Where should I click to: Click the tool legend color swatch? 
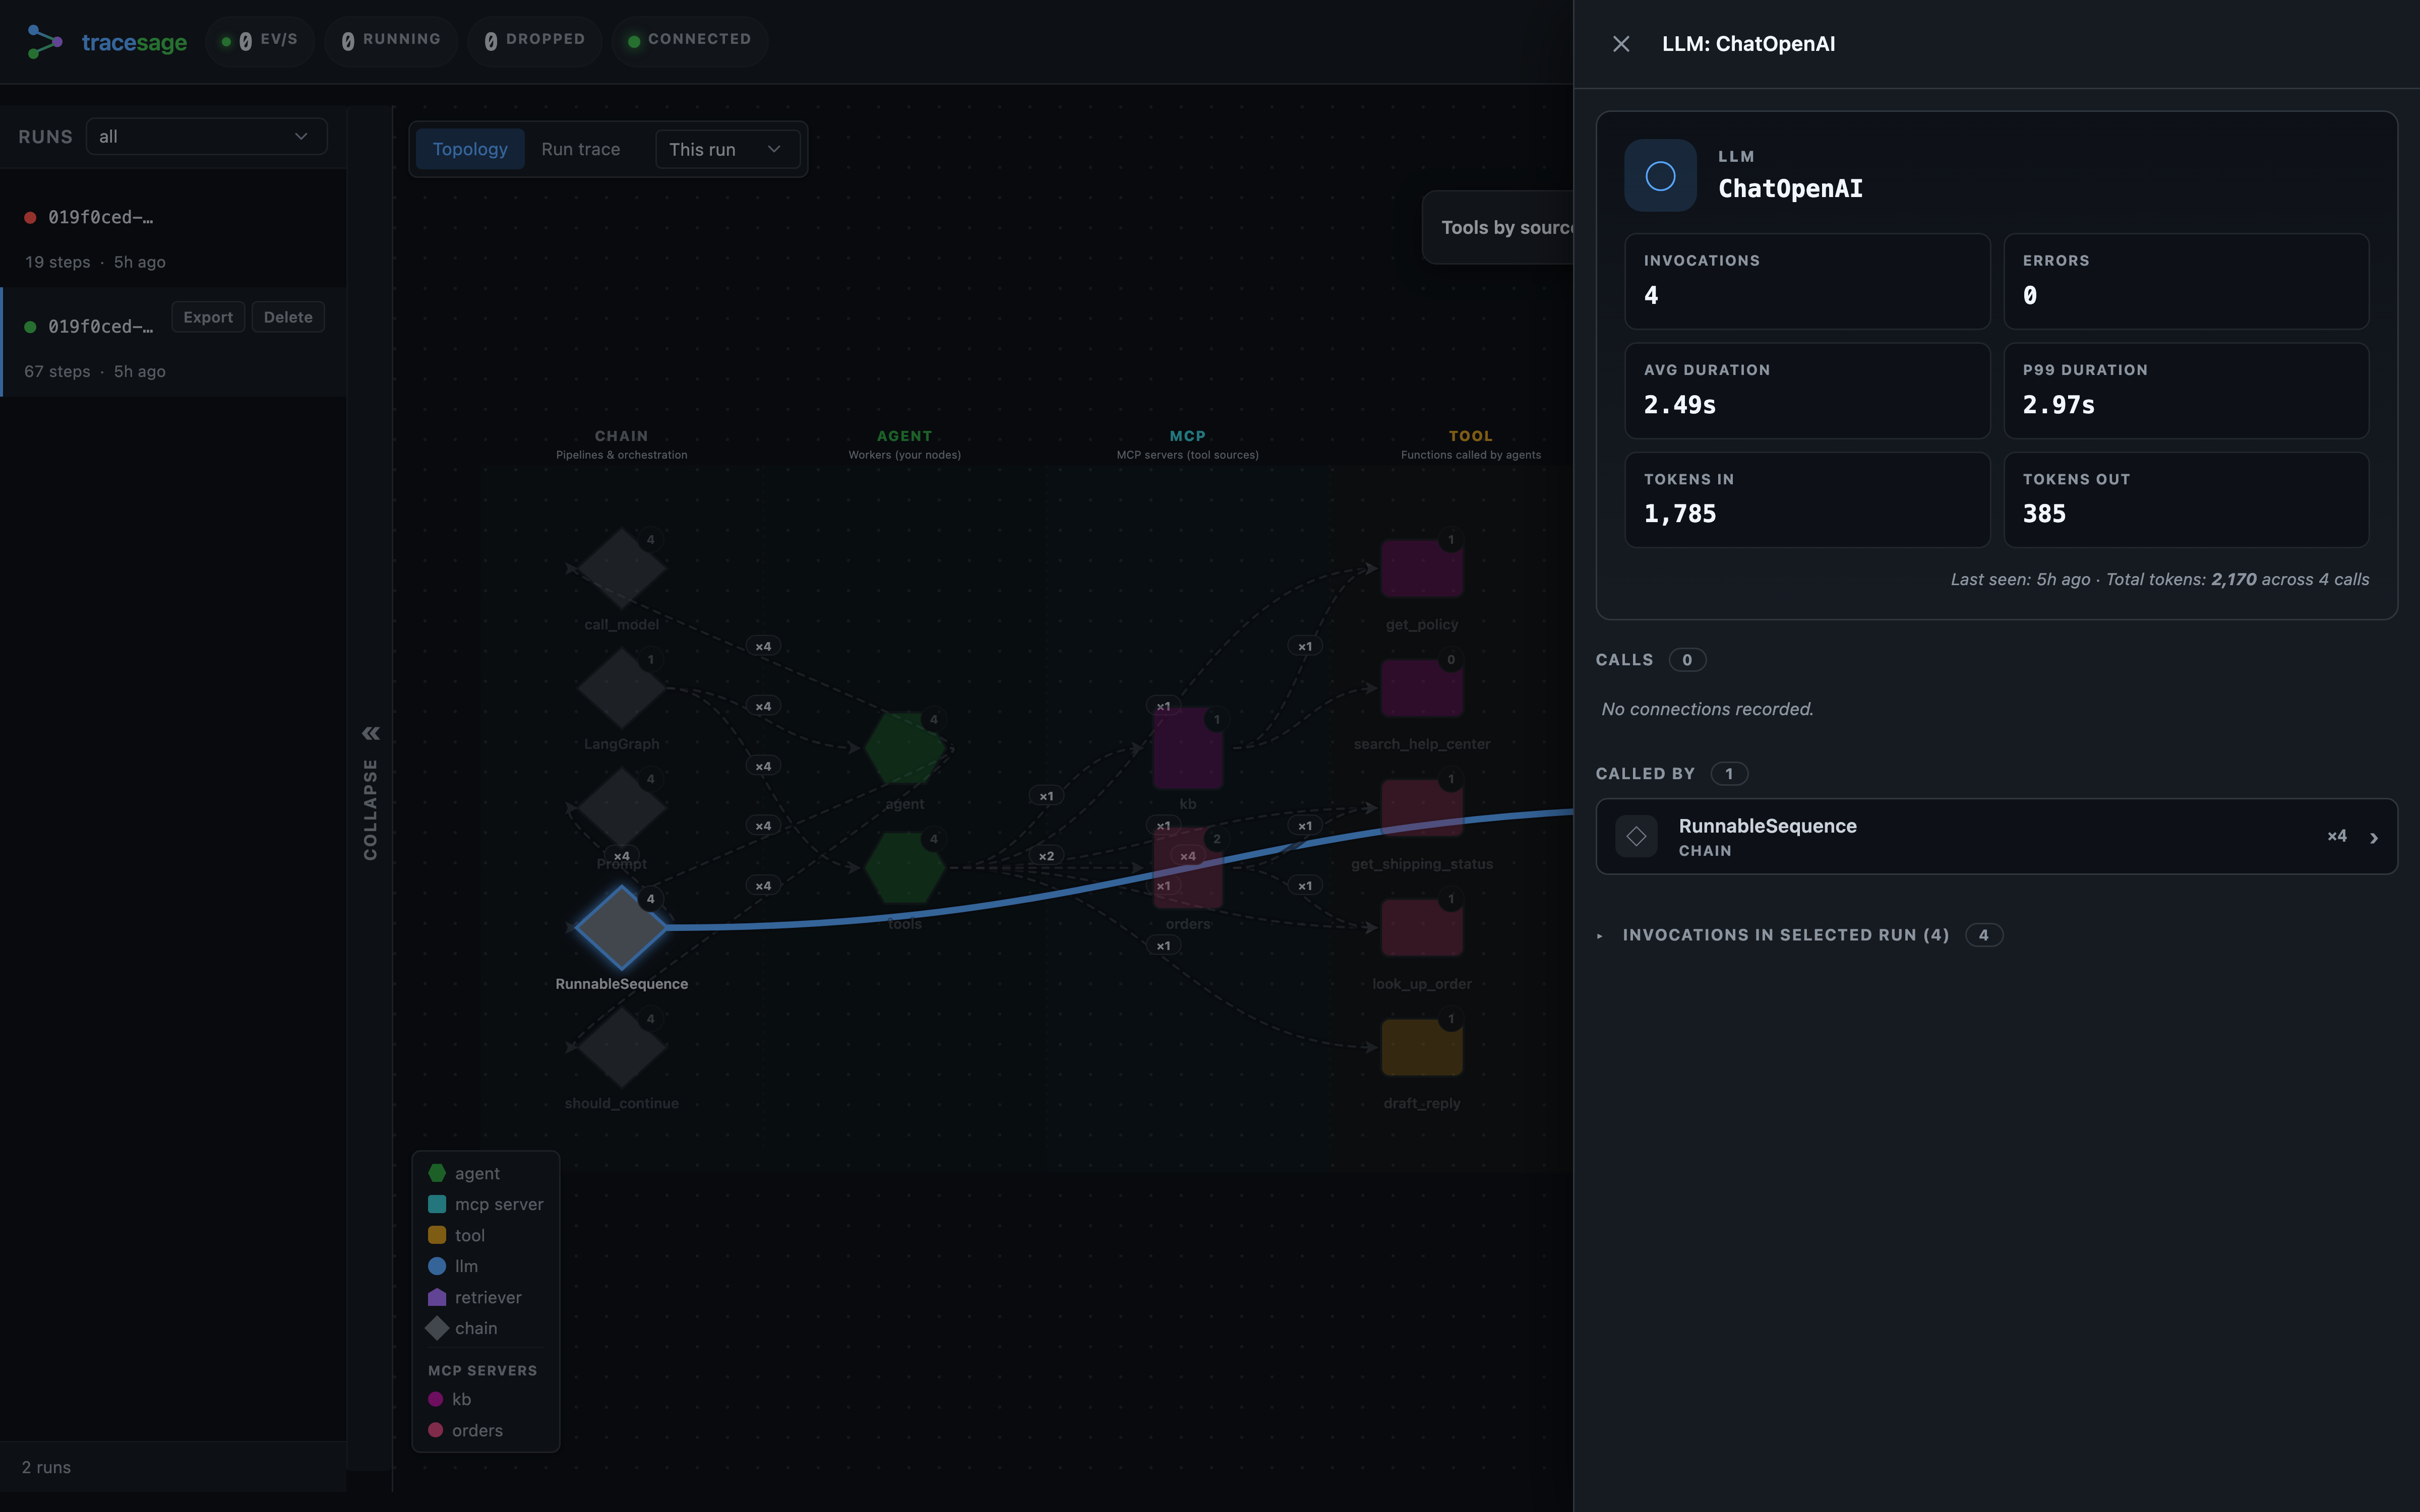point(437,1235)
